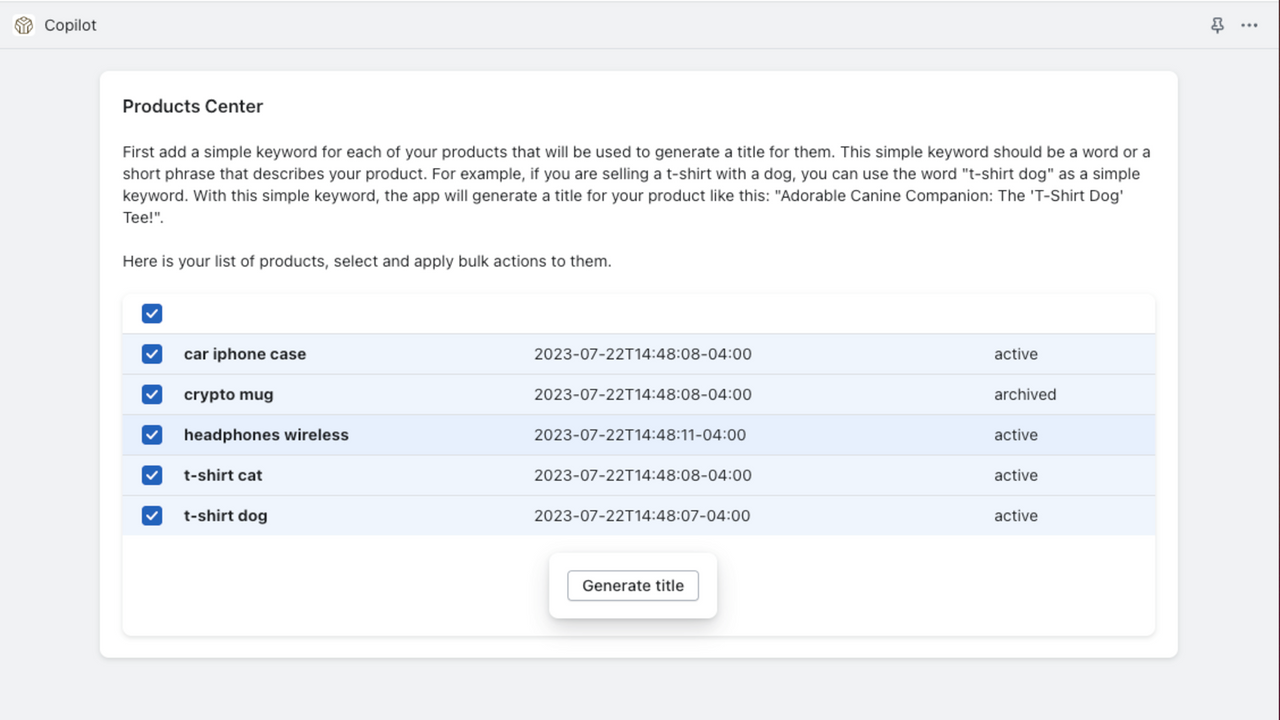
Task: Click the Generate title button
Action: (x=633, y=586)
